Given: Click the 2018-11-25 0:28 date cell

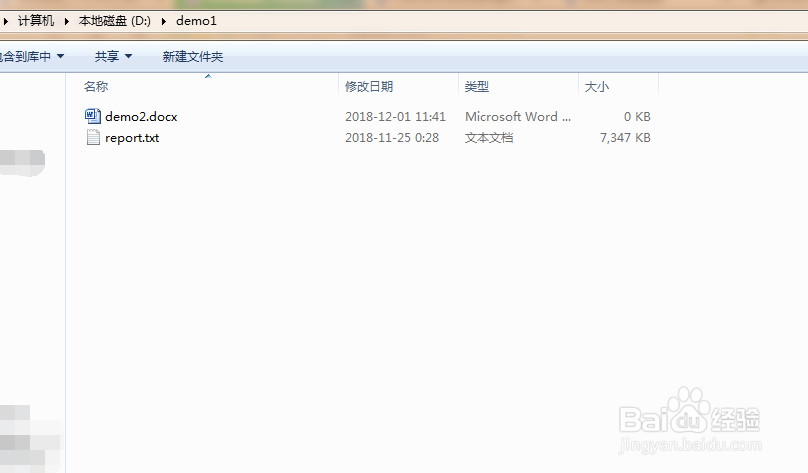Looking at the screenshot, I should tap(392, 138).
